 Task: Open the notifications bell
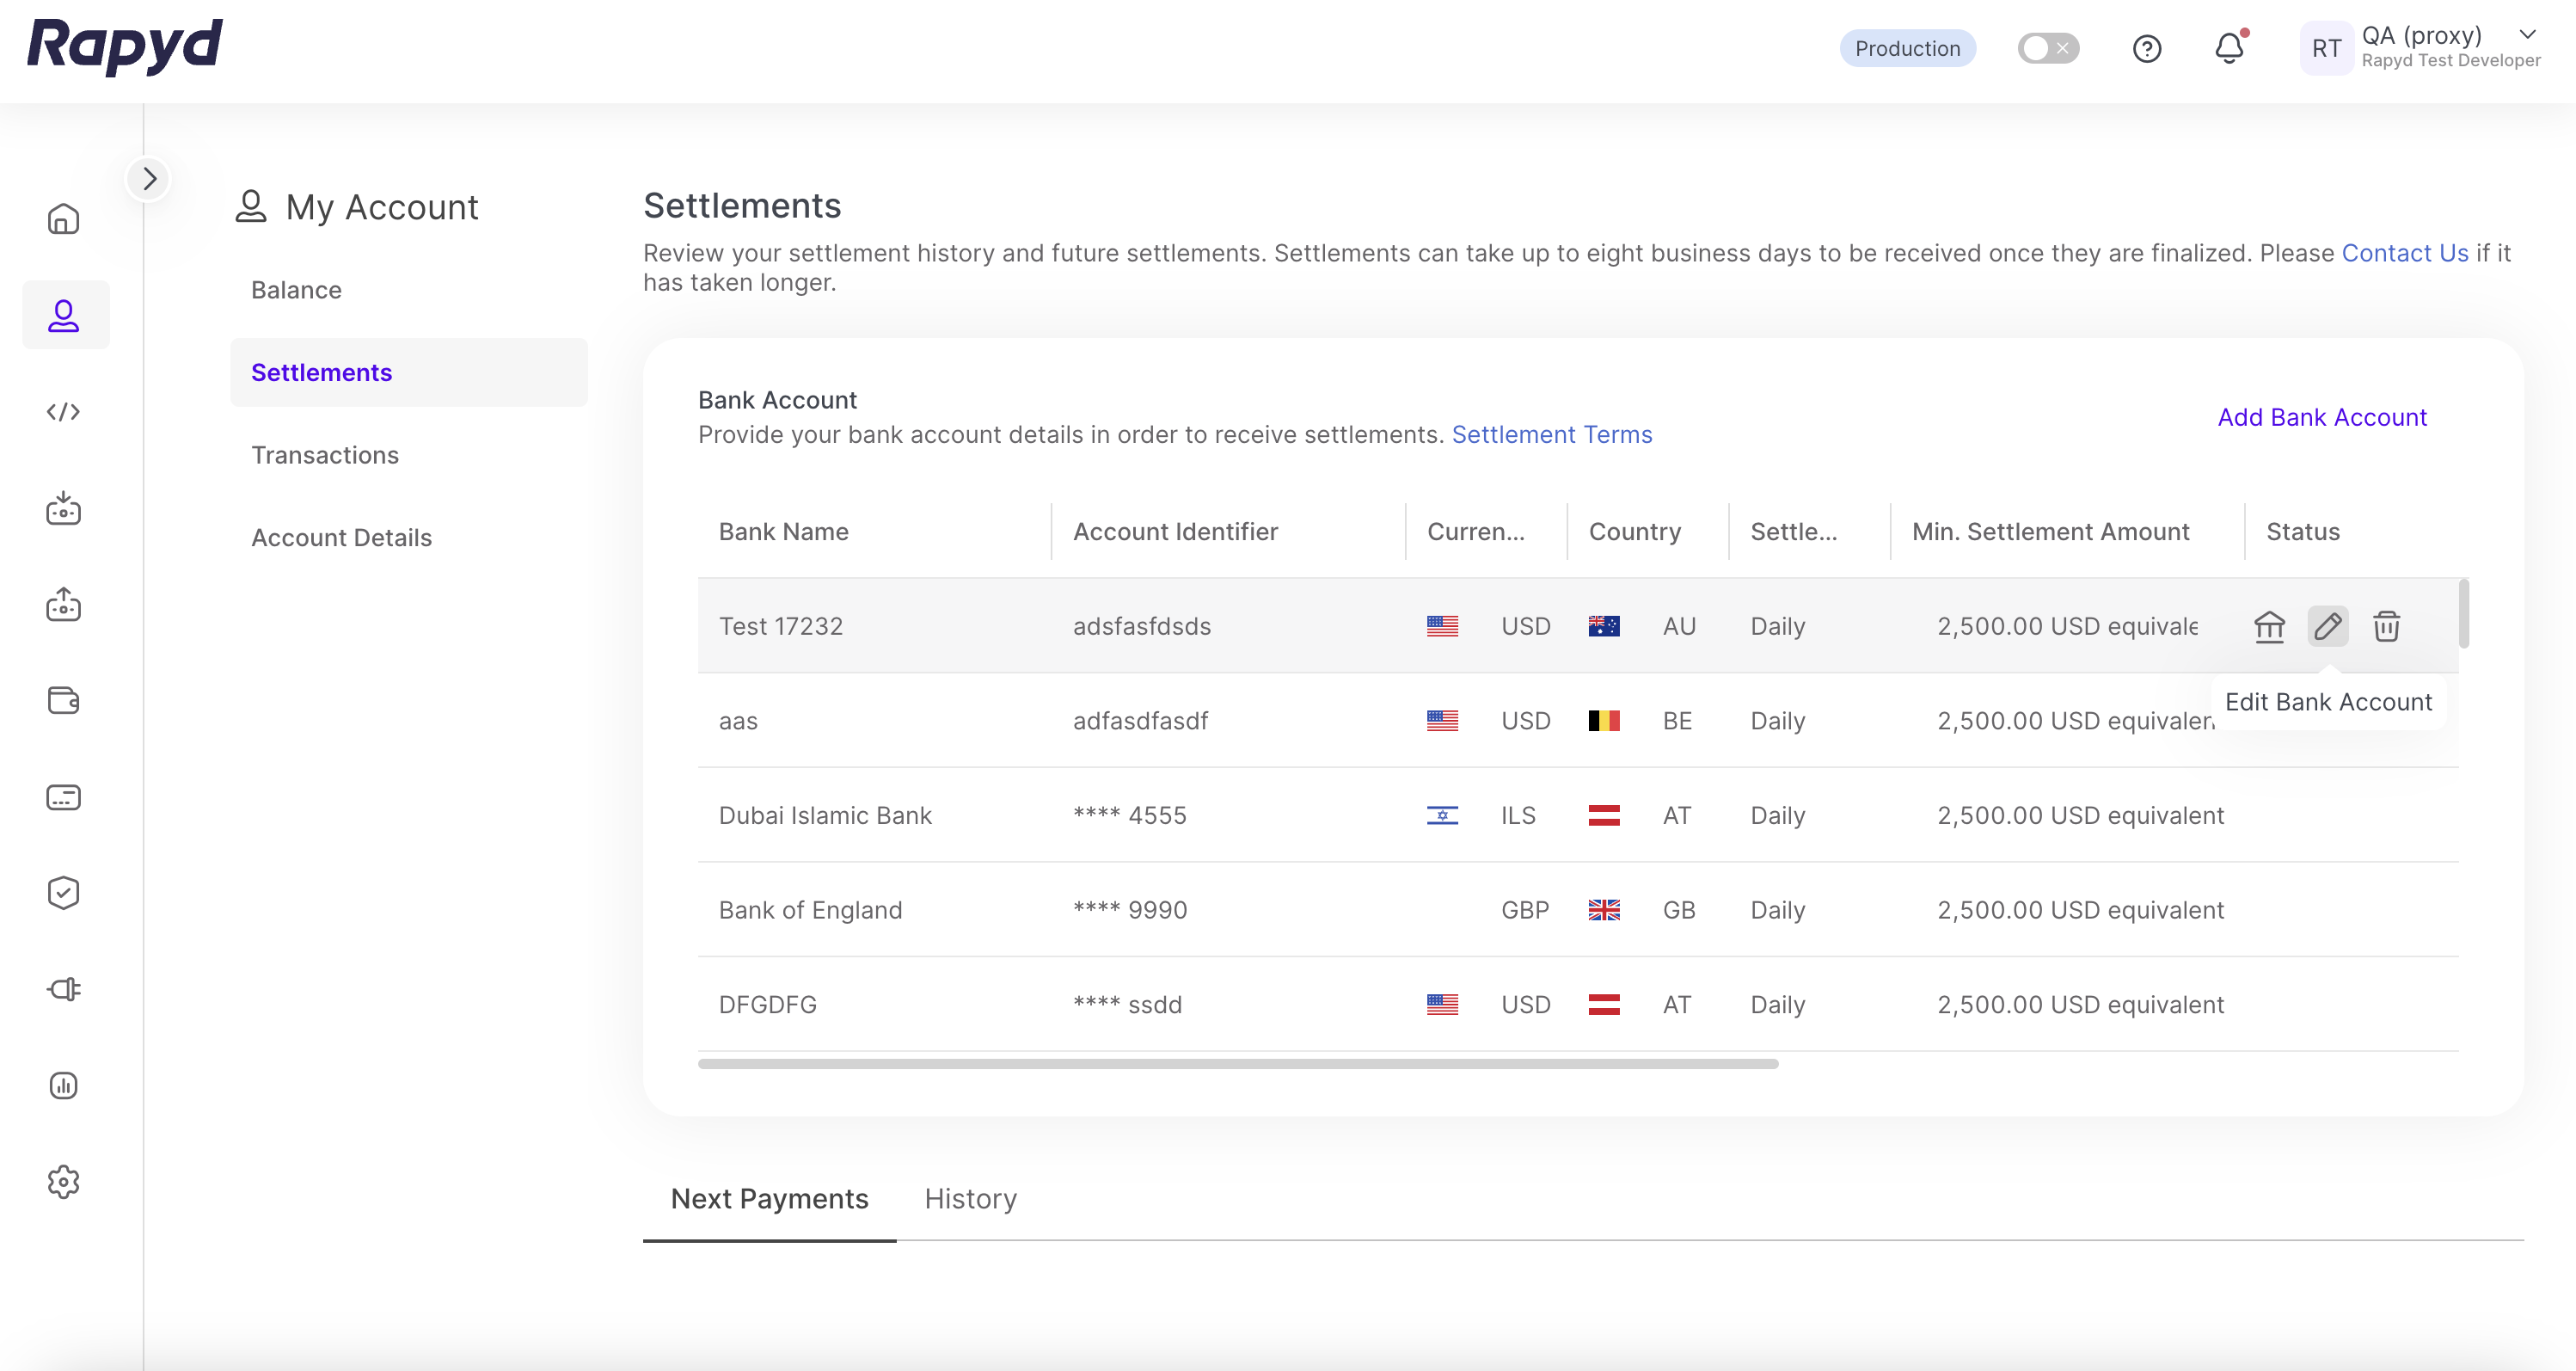coord(2229,48)
